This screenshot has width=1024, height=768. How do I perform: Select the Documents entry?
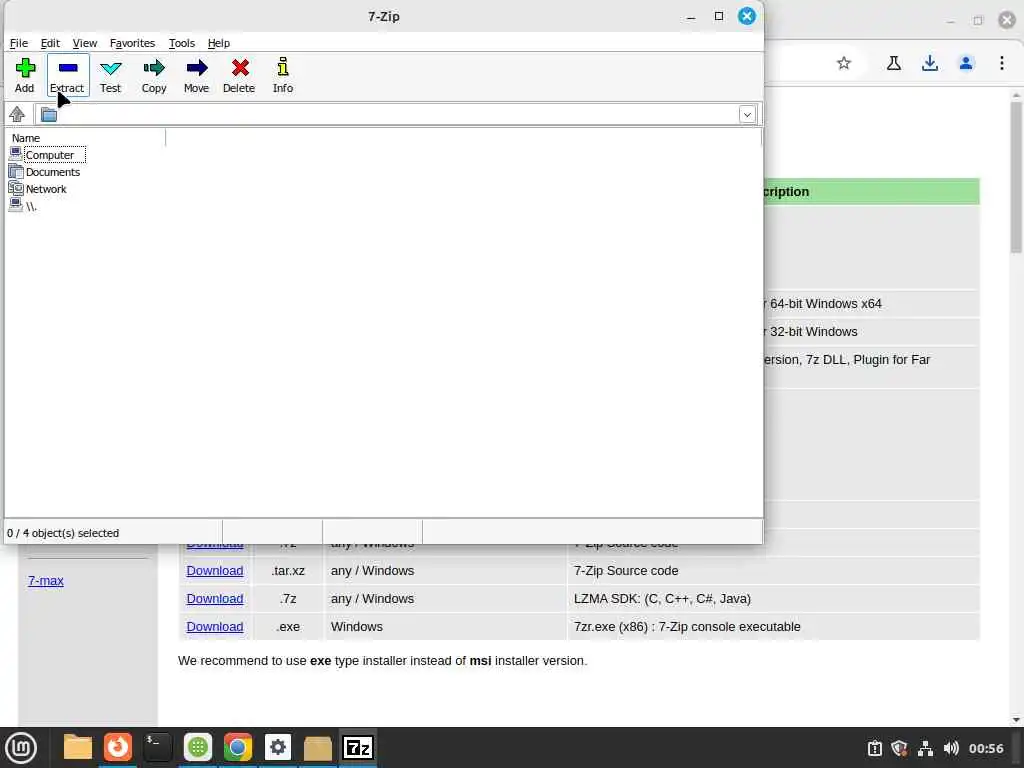(53, 172)
